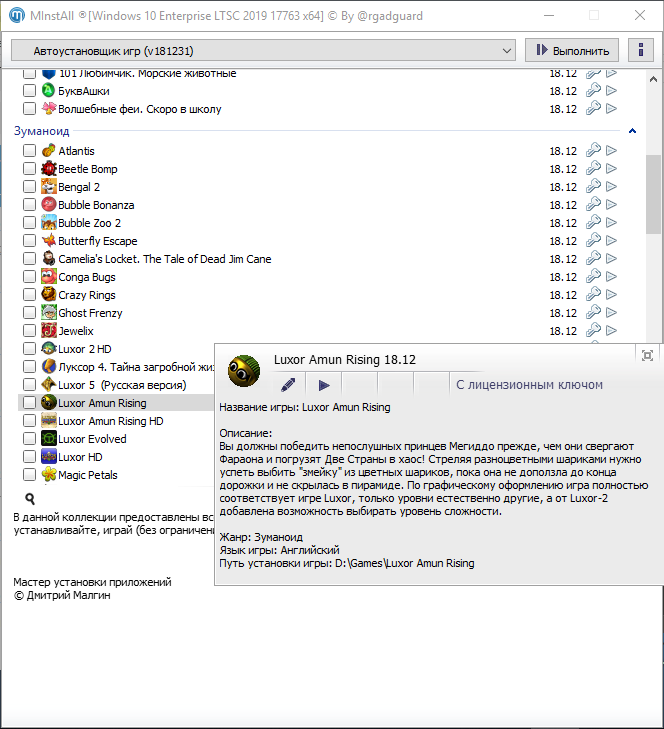Check the Atlantis checkbox

29,151
